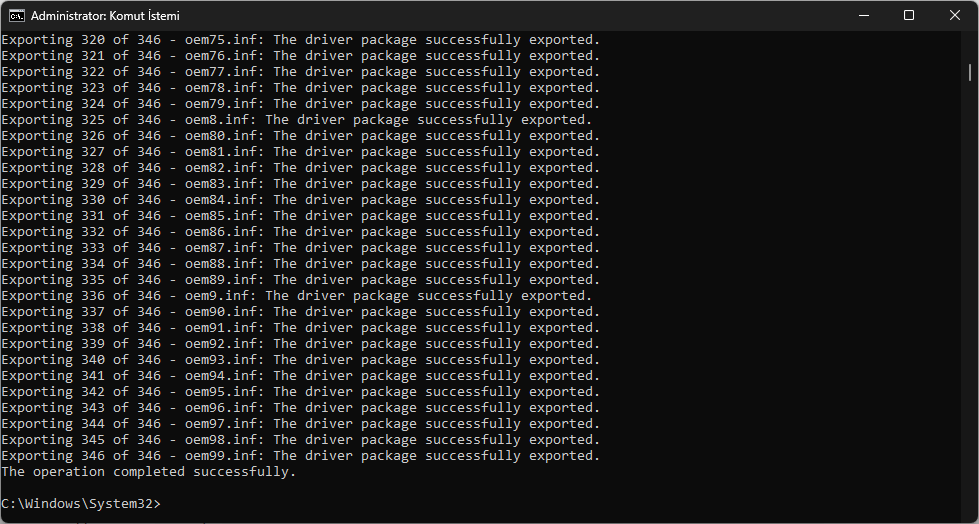Maximize the Komut İstemi window
979x524 pixels.
pyautogui.click(x=908, y=15)
